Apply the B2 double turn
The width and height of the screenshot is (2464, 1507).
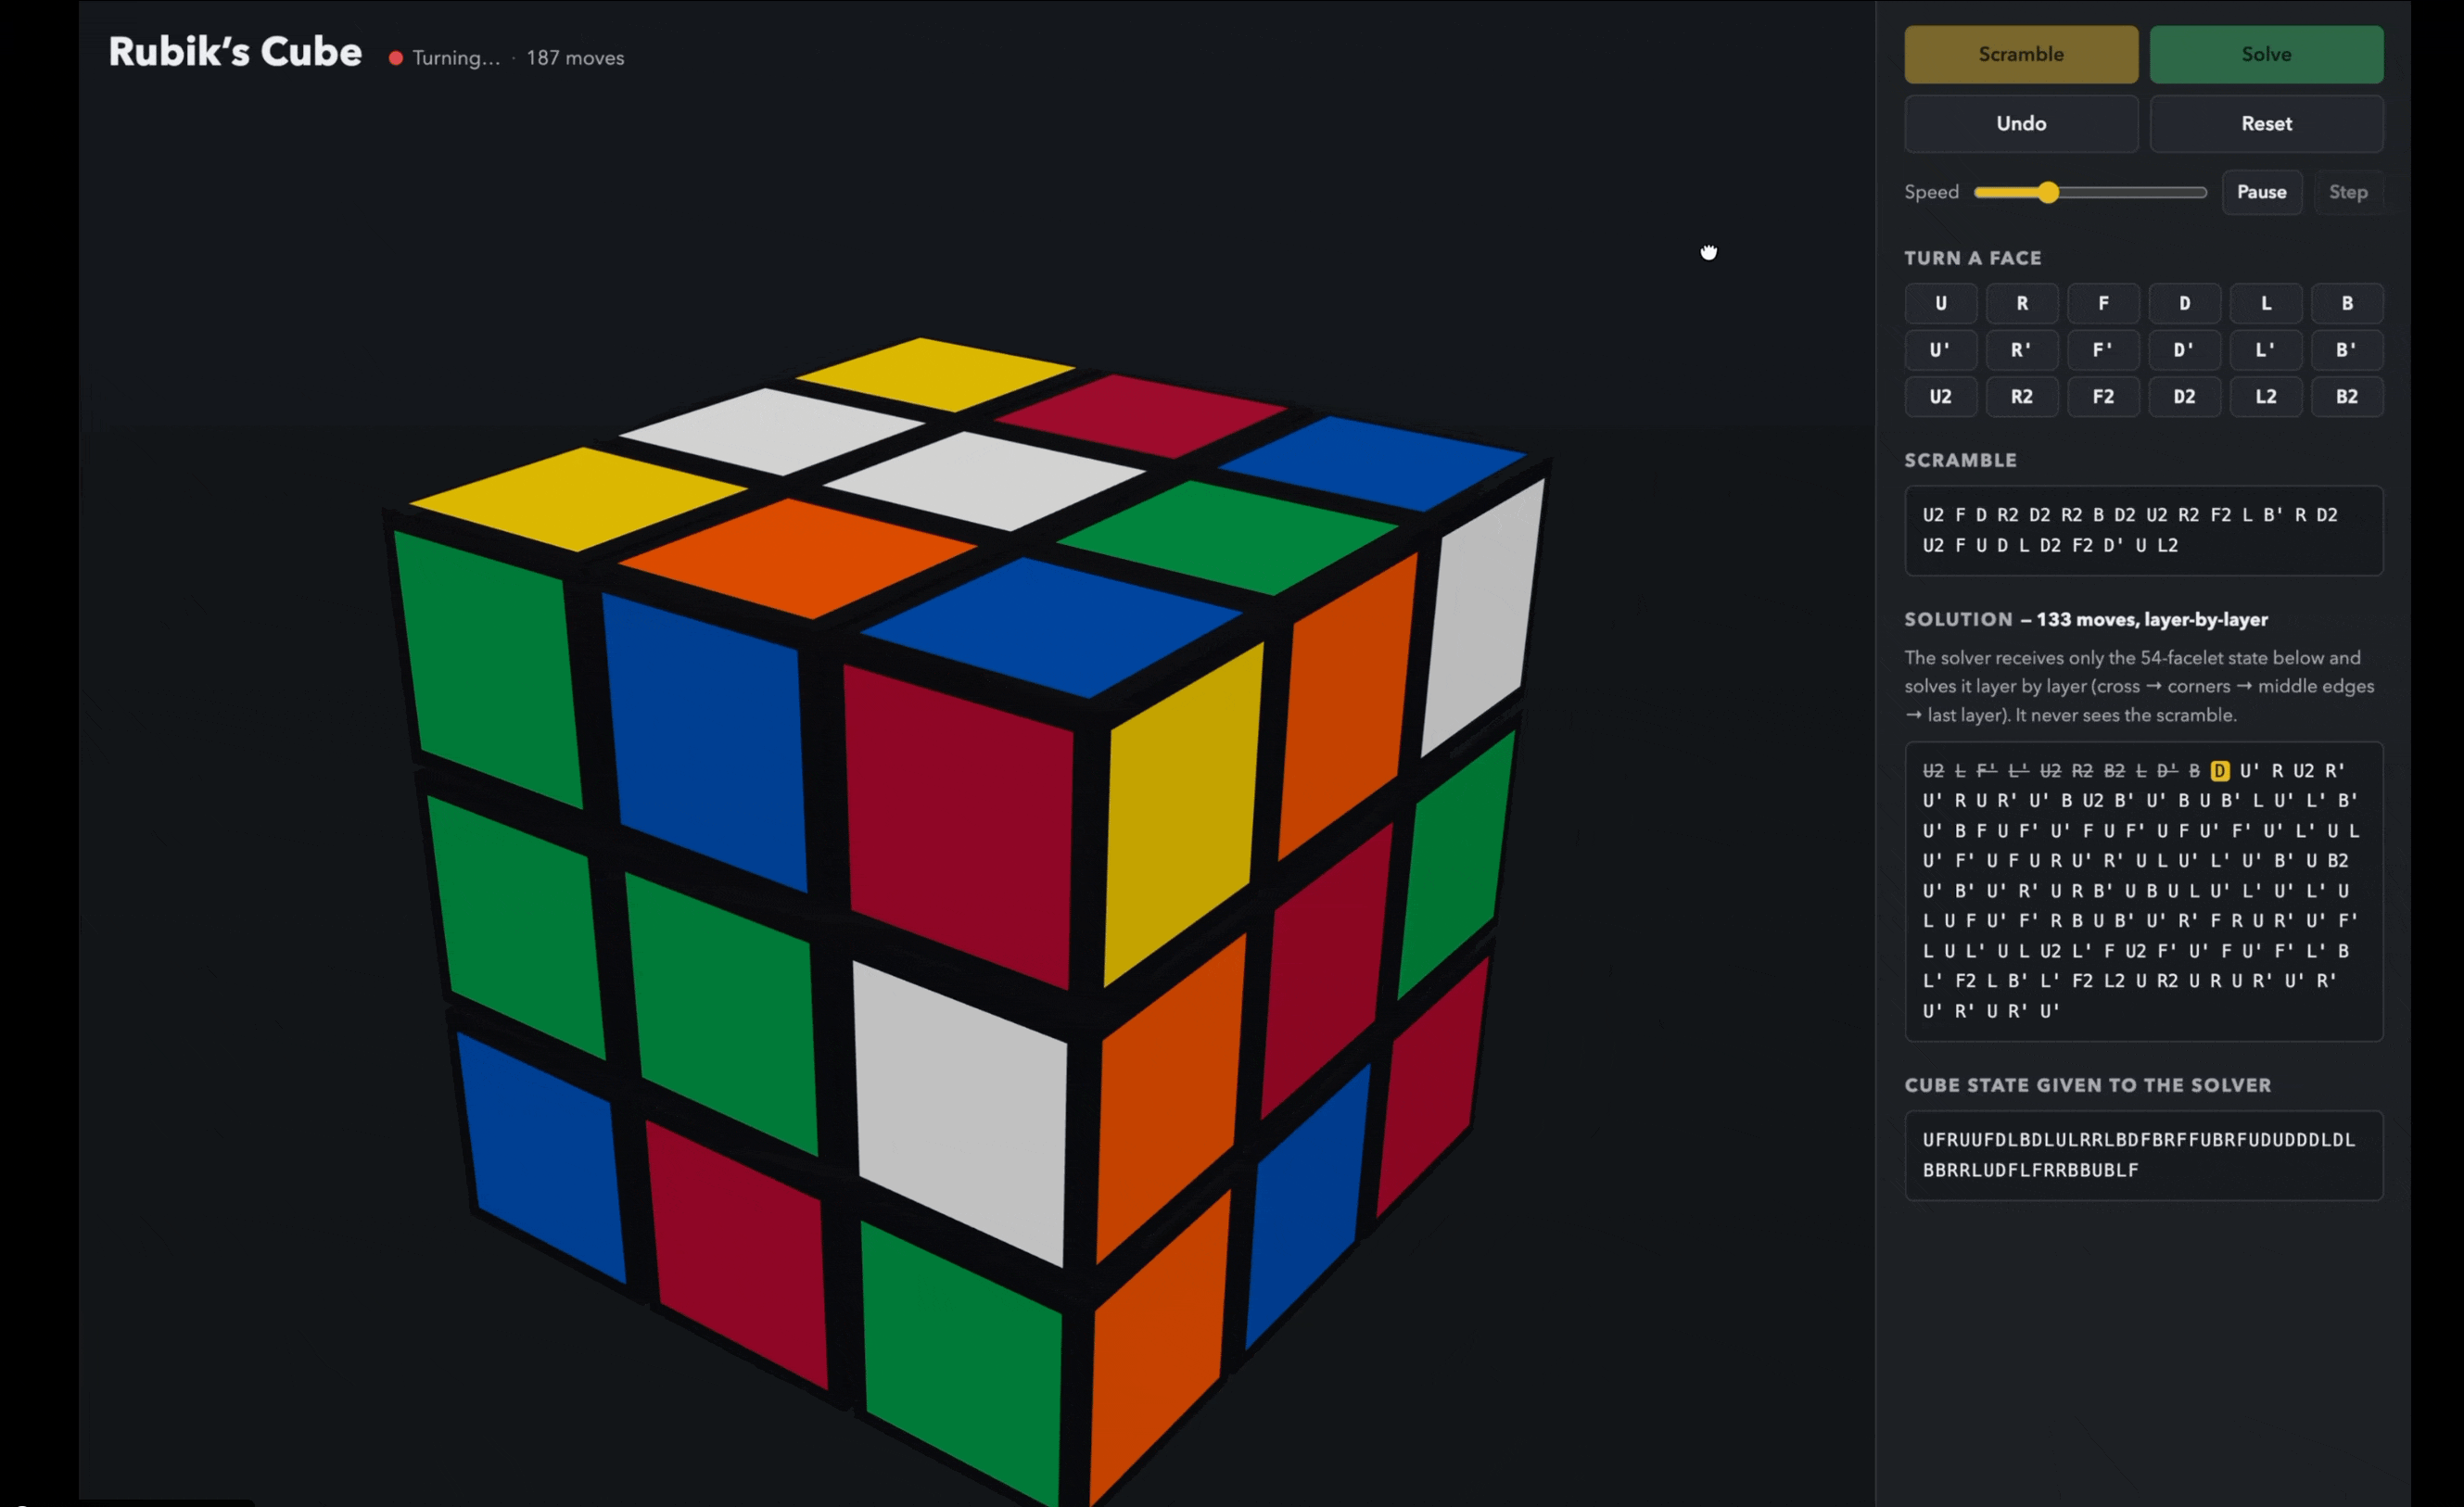[2347, 397]
